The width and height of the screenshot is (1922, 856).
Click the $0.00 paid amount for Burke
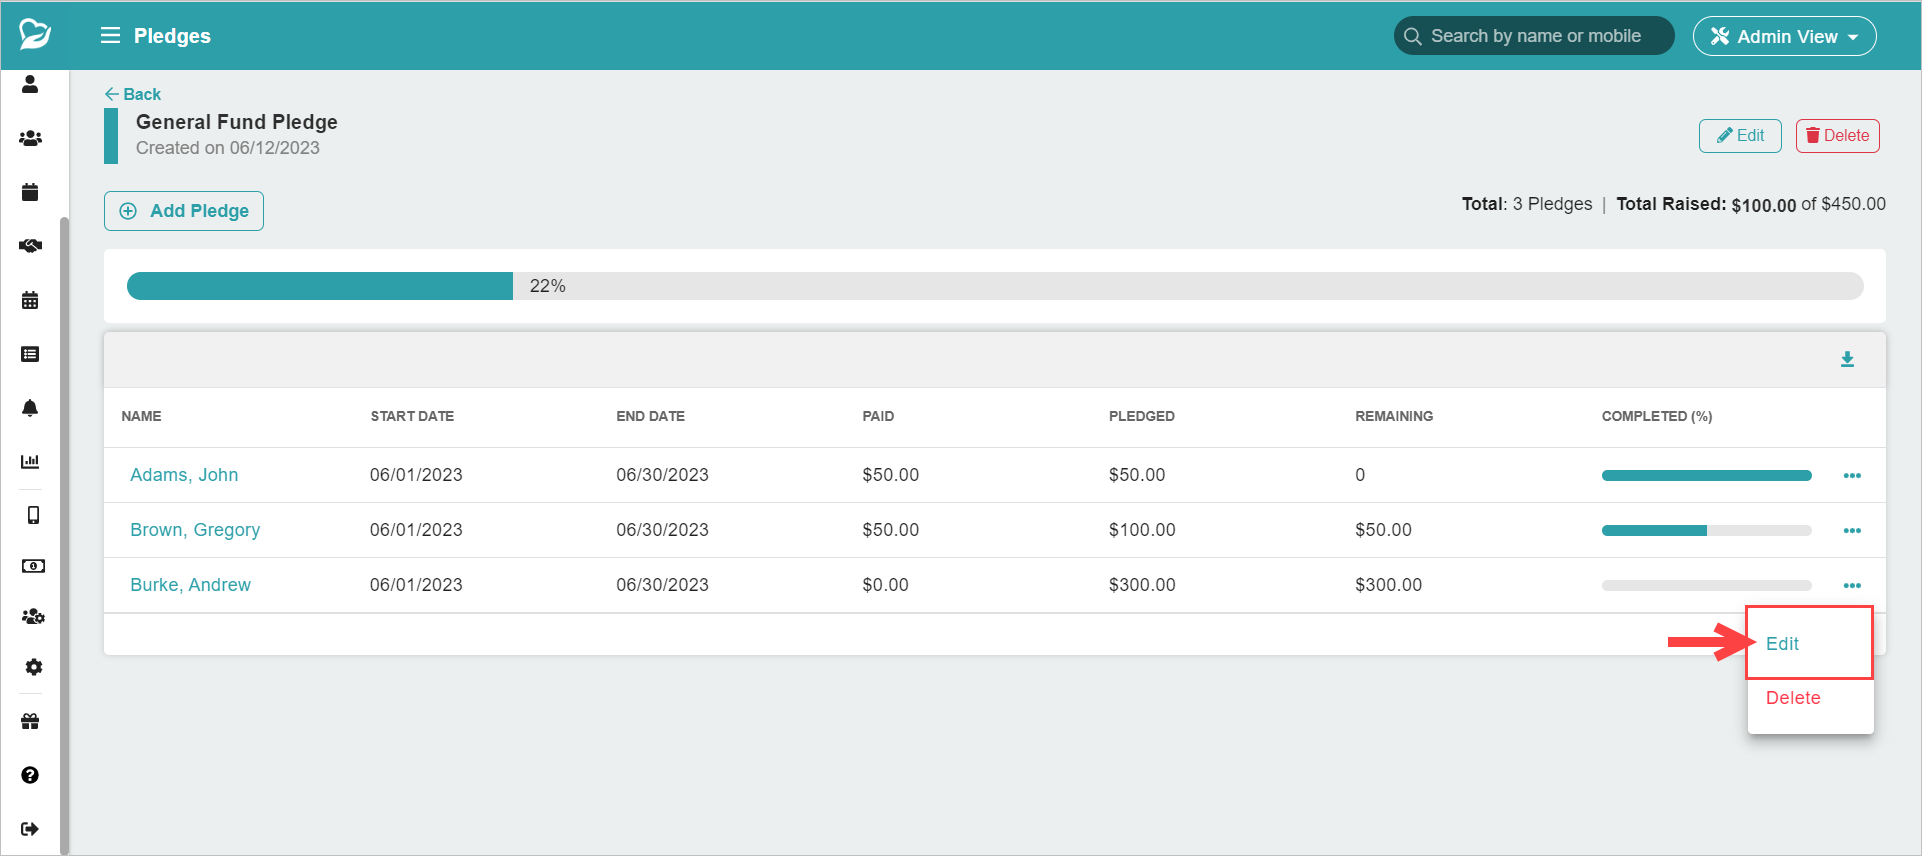click(885, 585)
